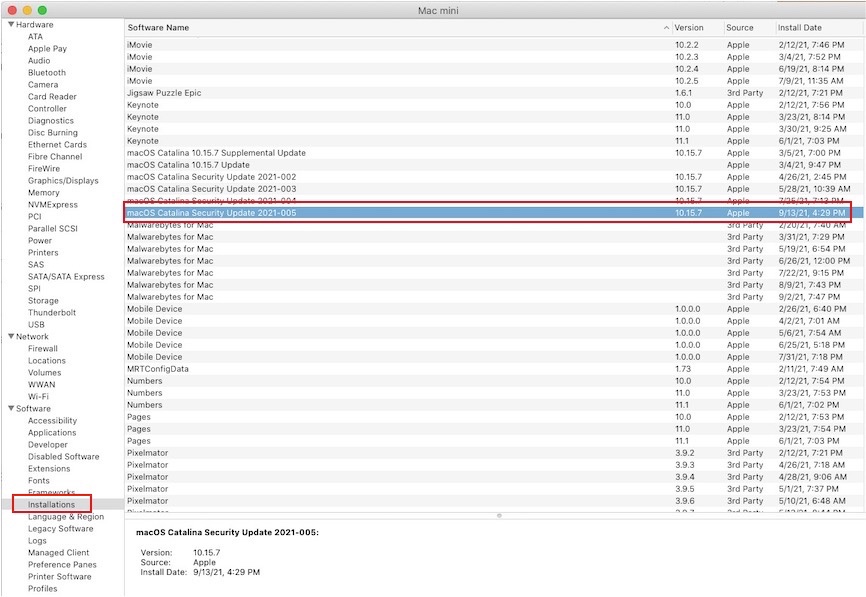
Task: Open Storage hardware info
Action: click(43, 300)
